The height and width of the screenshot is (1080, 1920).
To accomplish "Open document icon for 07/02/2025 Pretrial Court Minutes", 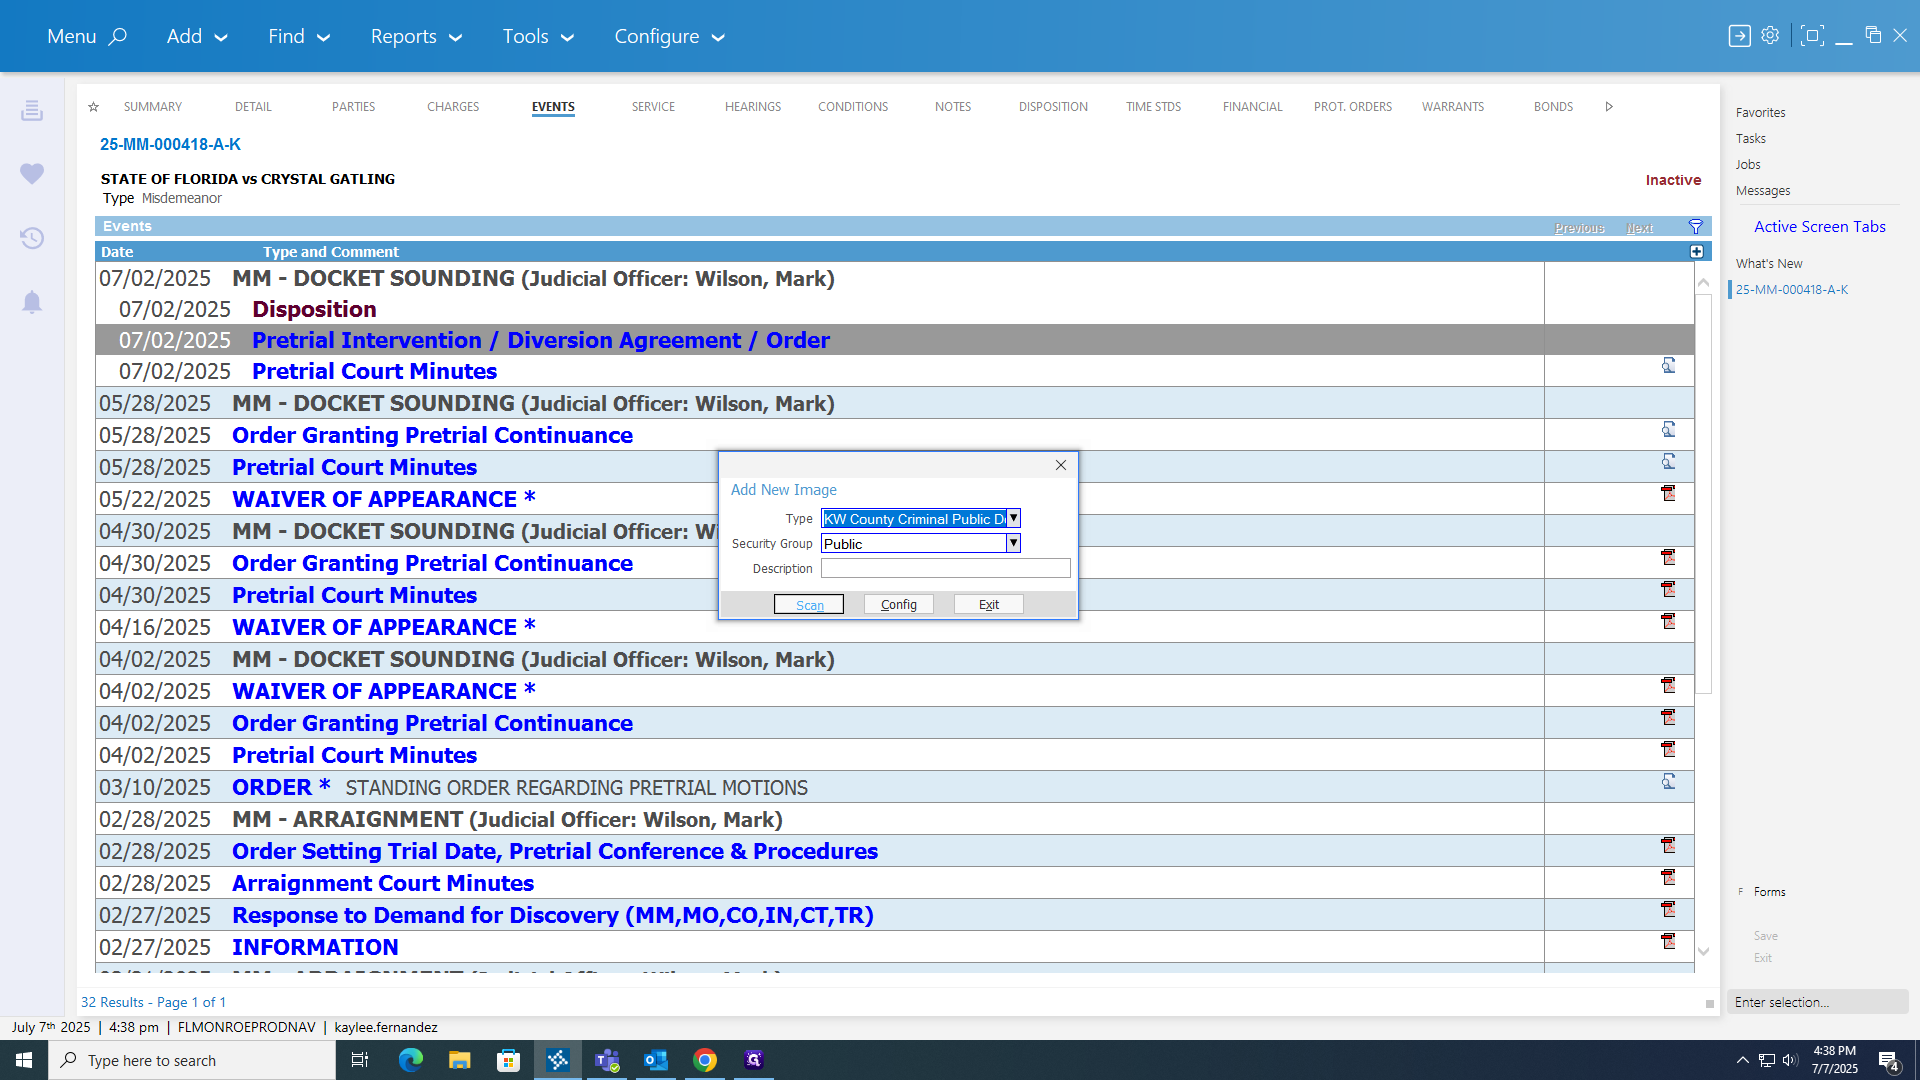I will [1668, 366].
